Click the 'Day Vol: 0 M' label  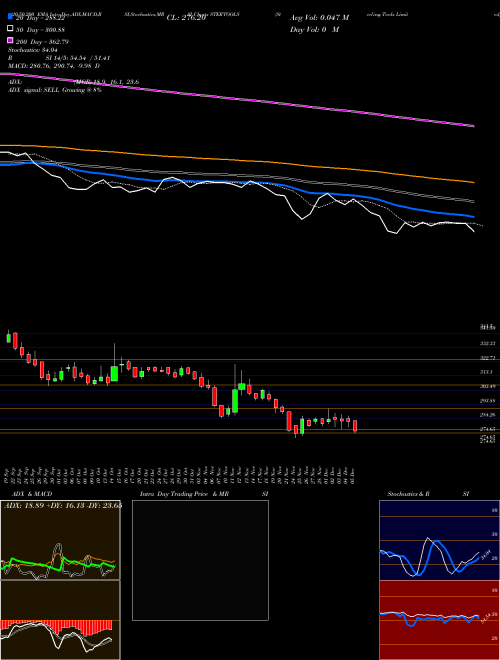tap(314, 29)
